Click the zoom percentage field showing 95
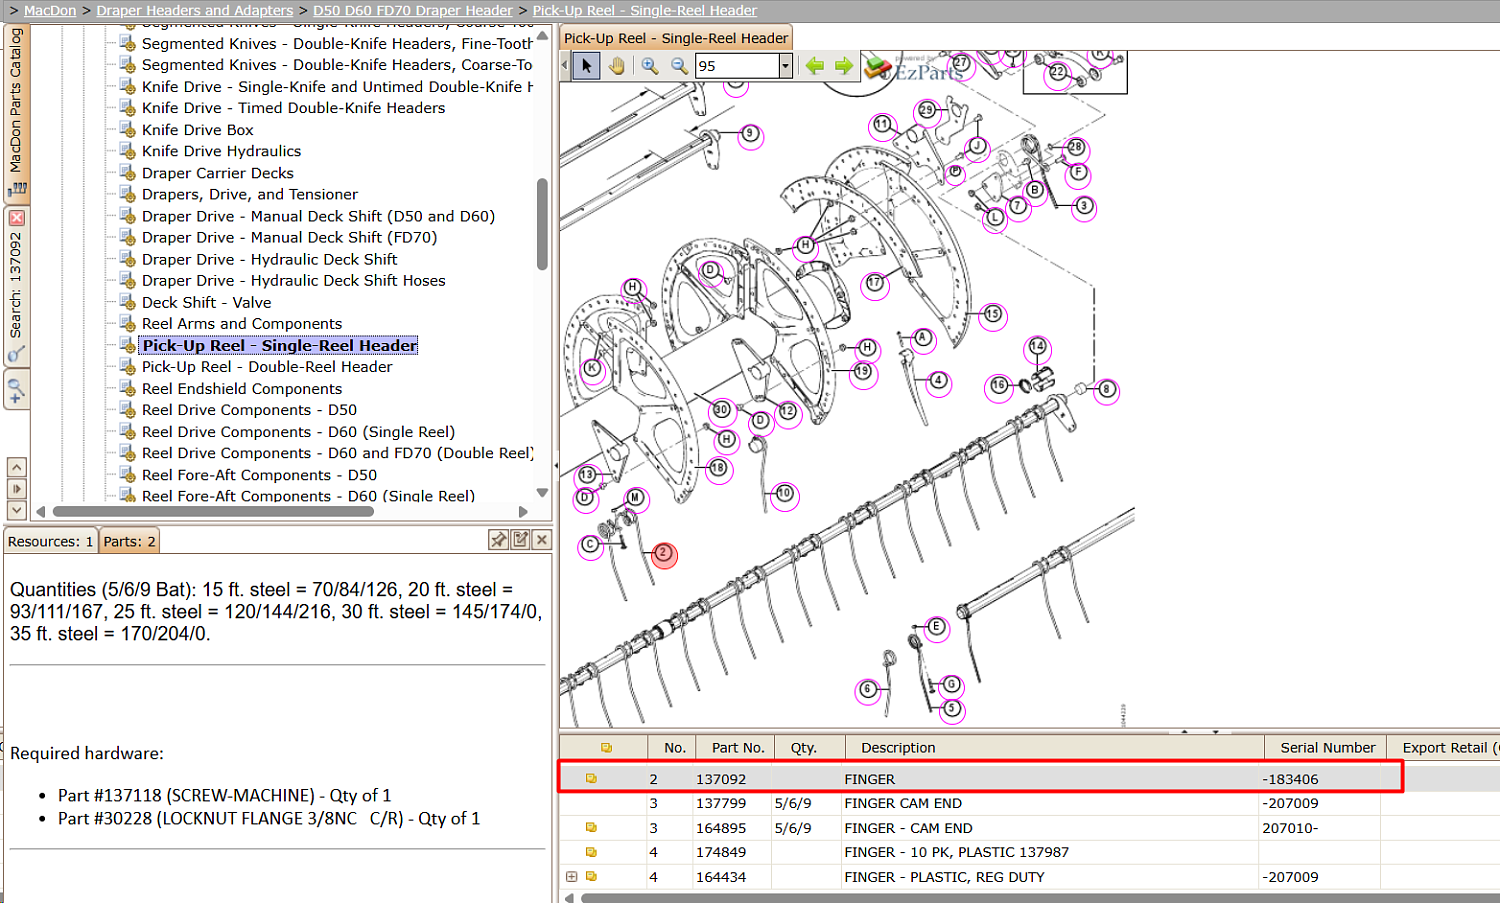The height and width of the screenshot is (903, 1500). click(x=737, y=66)
